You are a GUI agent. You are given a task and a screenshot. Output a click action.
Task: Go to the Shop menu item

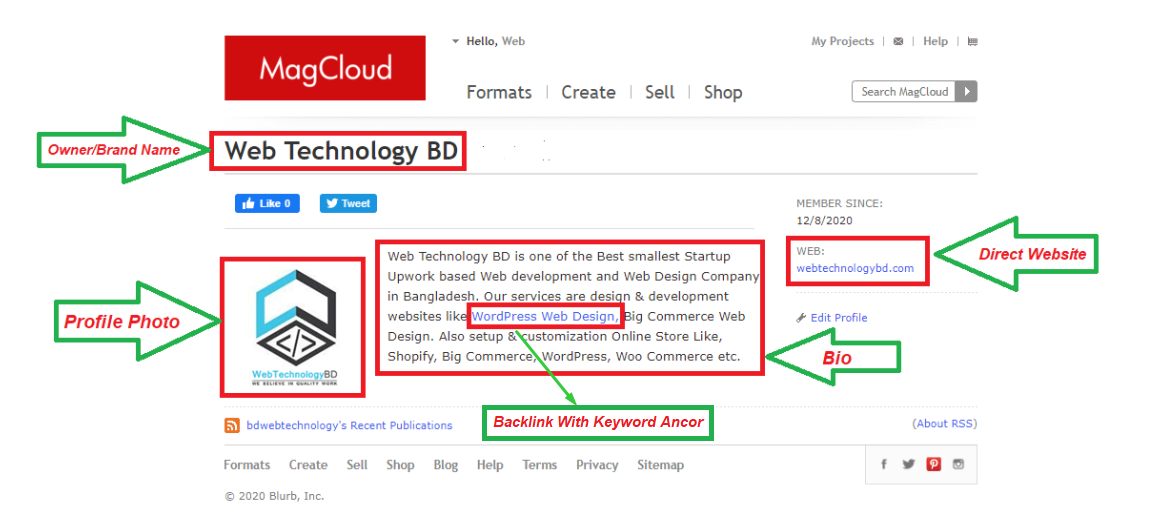click(722, 92)
